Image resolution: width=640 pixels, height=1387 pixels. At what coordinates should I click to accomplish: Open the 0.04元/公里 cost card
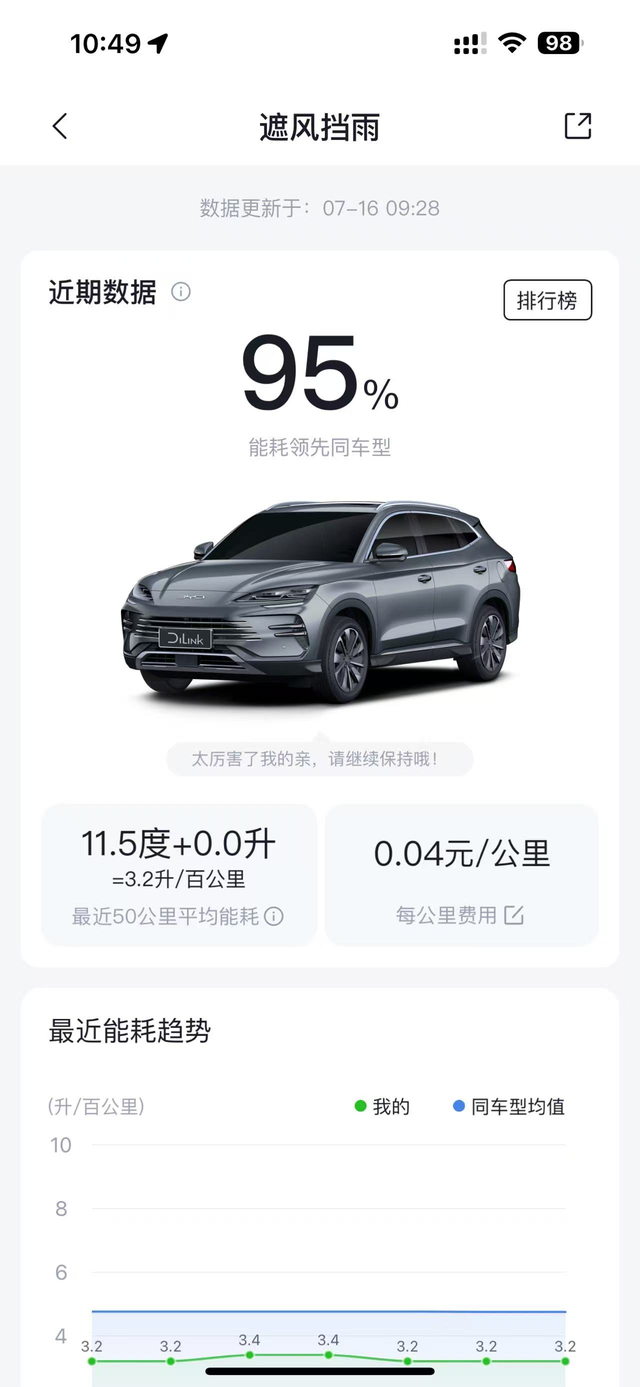462,875
